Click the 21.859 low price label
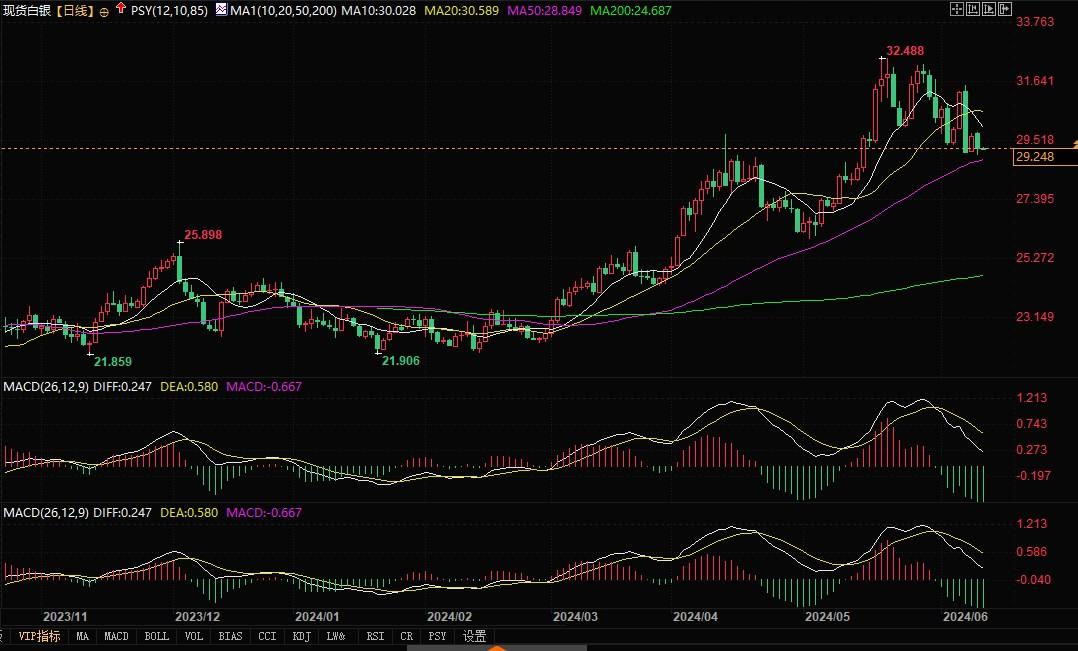Image resolution: width=1078 pixels, height=651 pixels. point(113,362)
